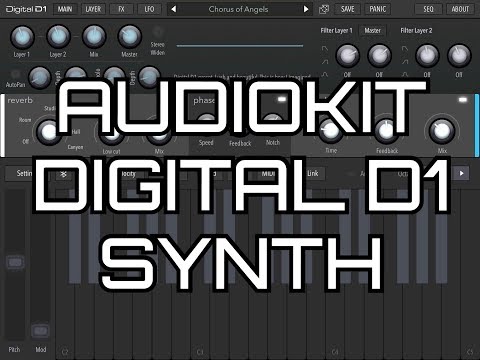Select the Room reverb type

tap(25, 120)
